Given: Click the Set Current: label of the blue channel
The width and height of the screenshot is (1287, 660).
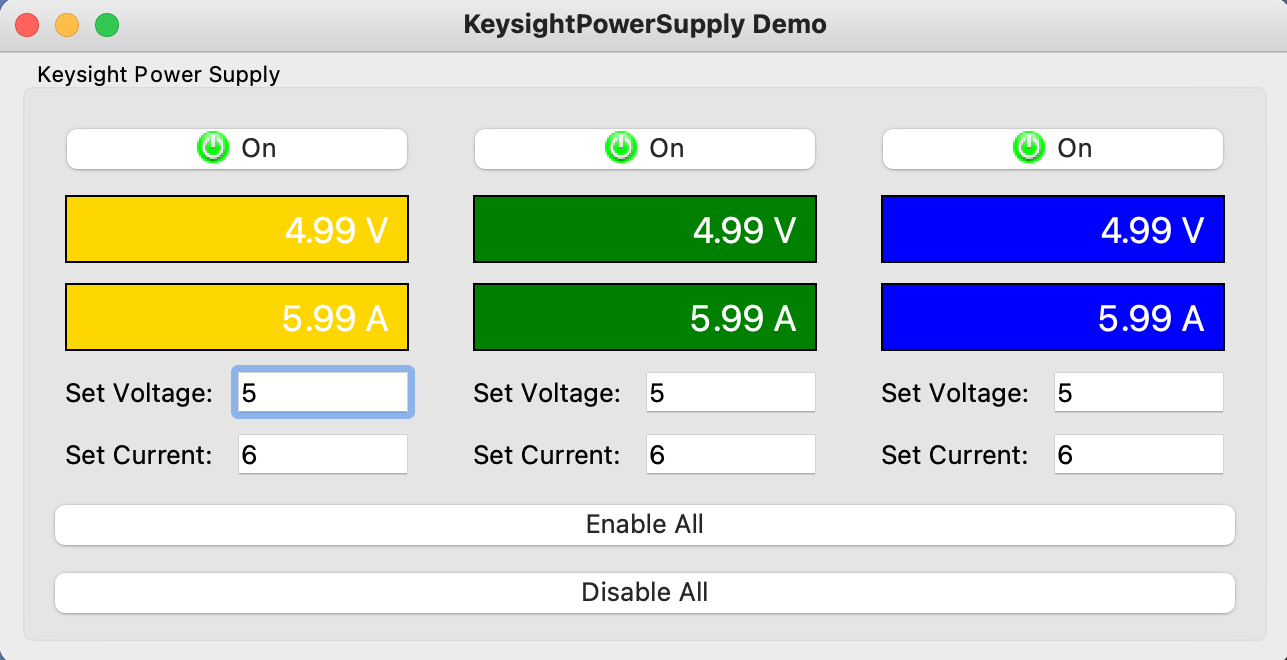Looking at the screenshot, I should (x=955, y=455).
